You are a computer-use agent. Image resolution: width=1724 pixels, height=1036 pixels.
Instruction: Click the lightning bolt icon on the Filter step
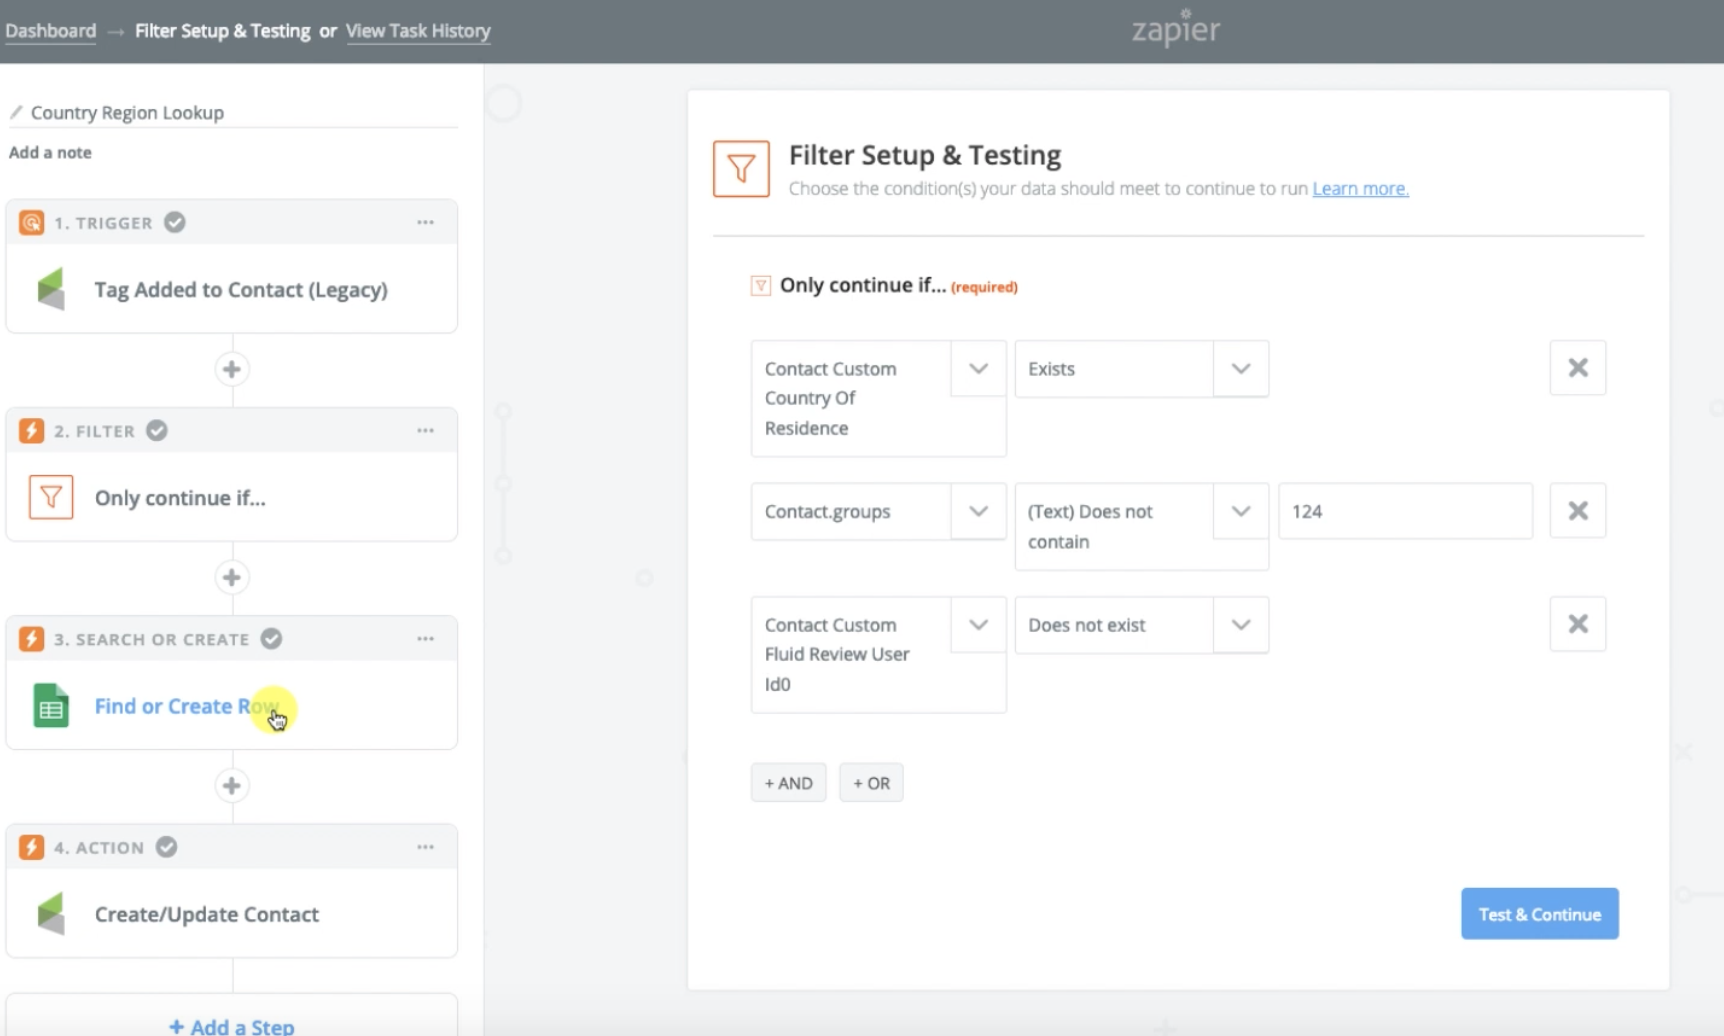pyautogui.click(x=30, y=430)
